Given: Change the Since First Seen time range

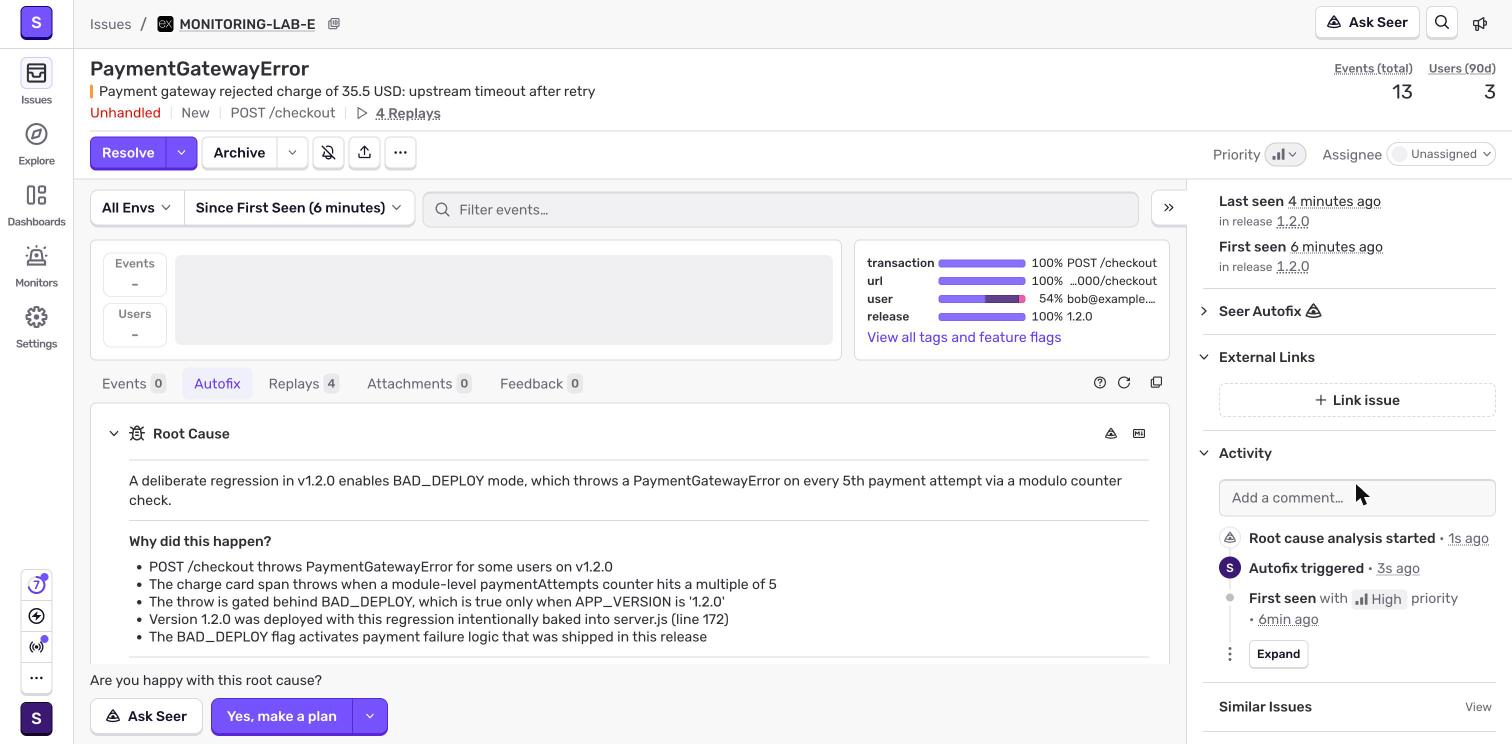Looking at the screenshot, I should (299, 208).
